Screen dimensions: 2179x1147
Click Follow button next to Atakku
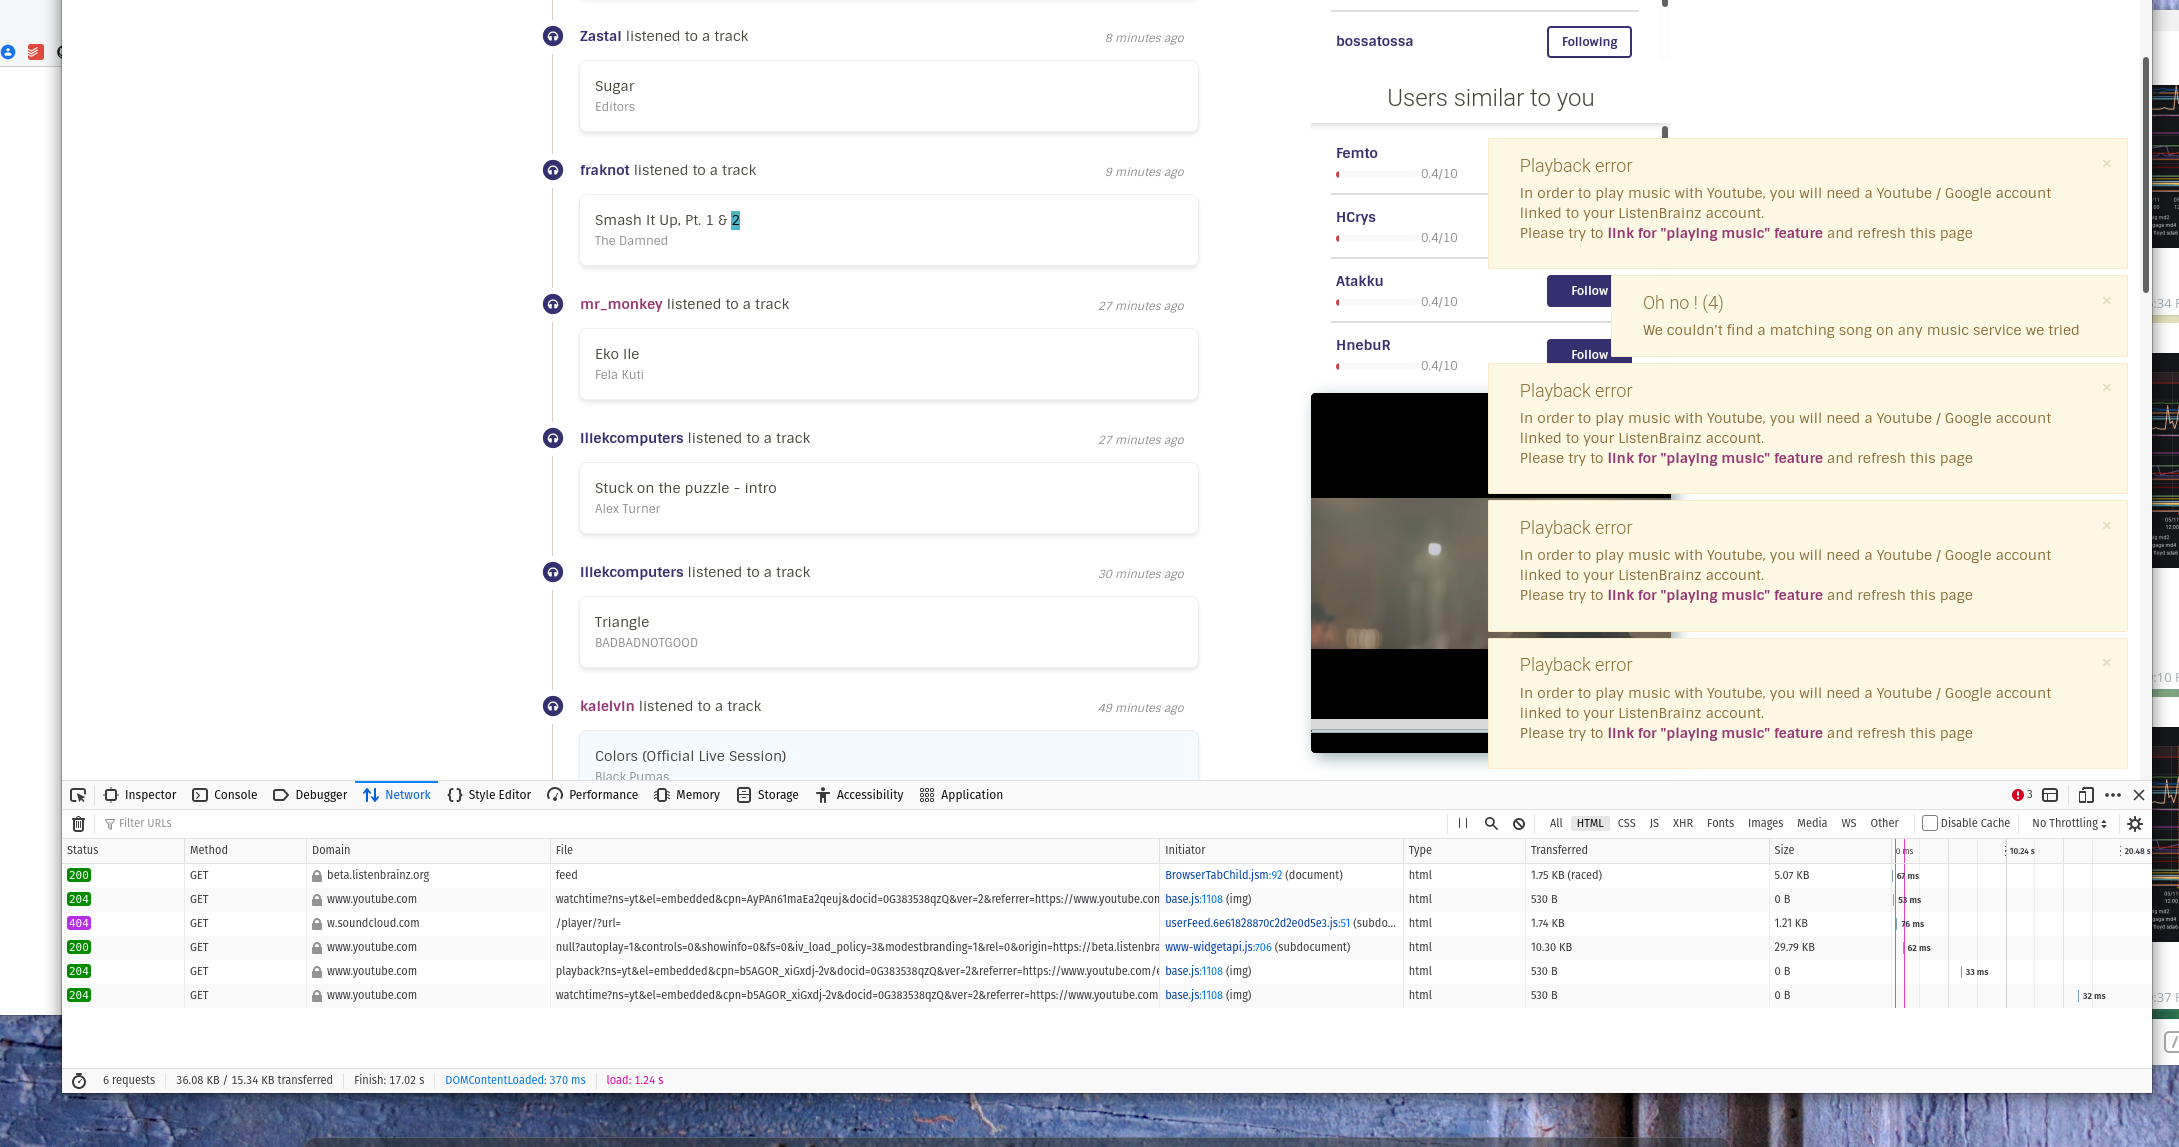(1579, 291)
